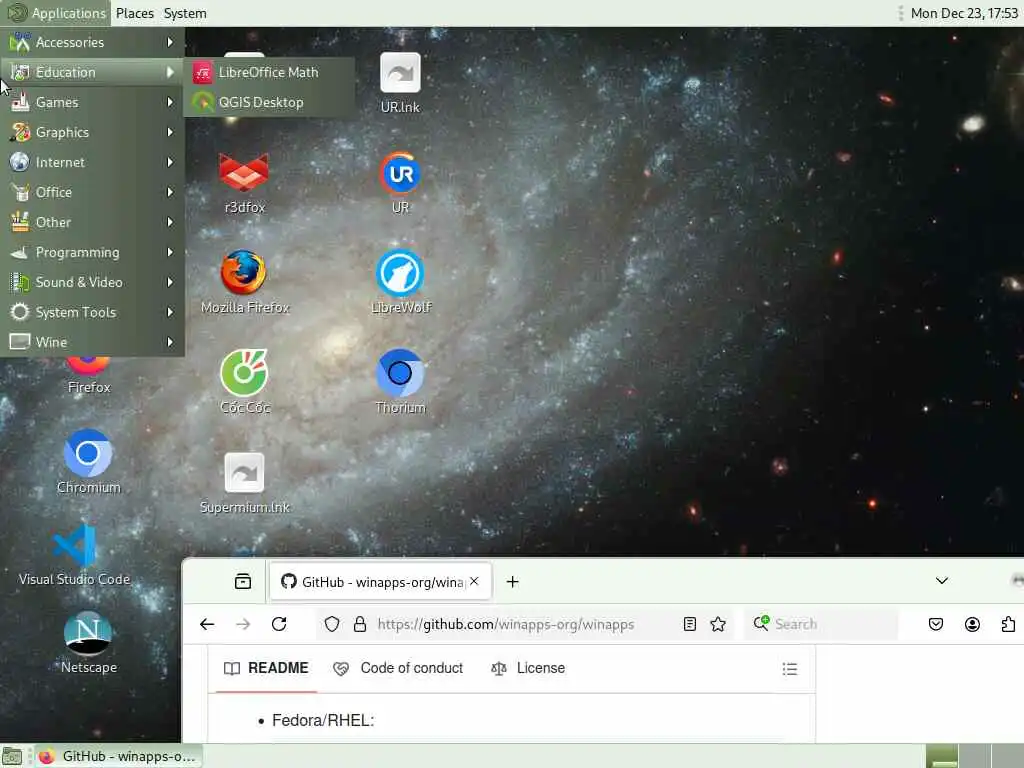The height and width of the screenshot is (768, 1024).
Task: Reload the GitHub page
Action: coord(279,624)
